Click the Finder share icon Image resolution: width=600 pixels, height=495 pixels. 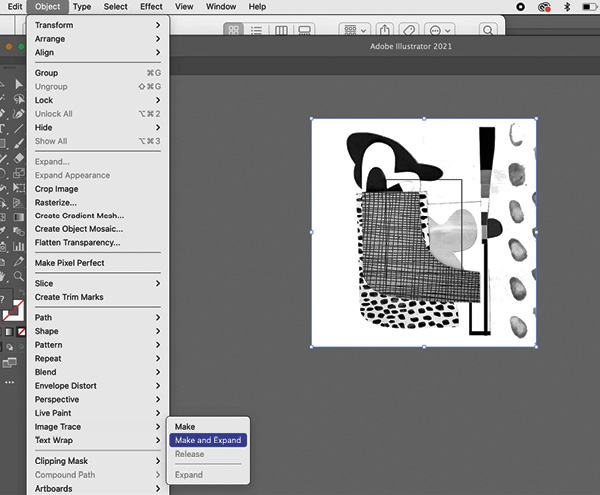(385, 30)
